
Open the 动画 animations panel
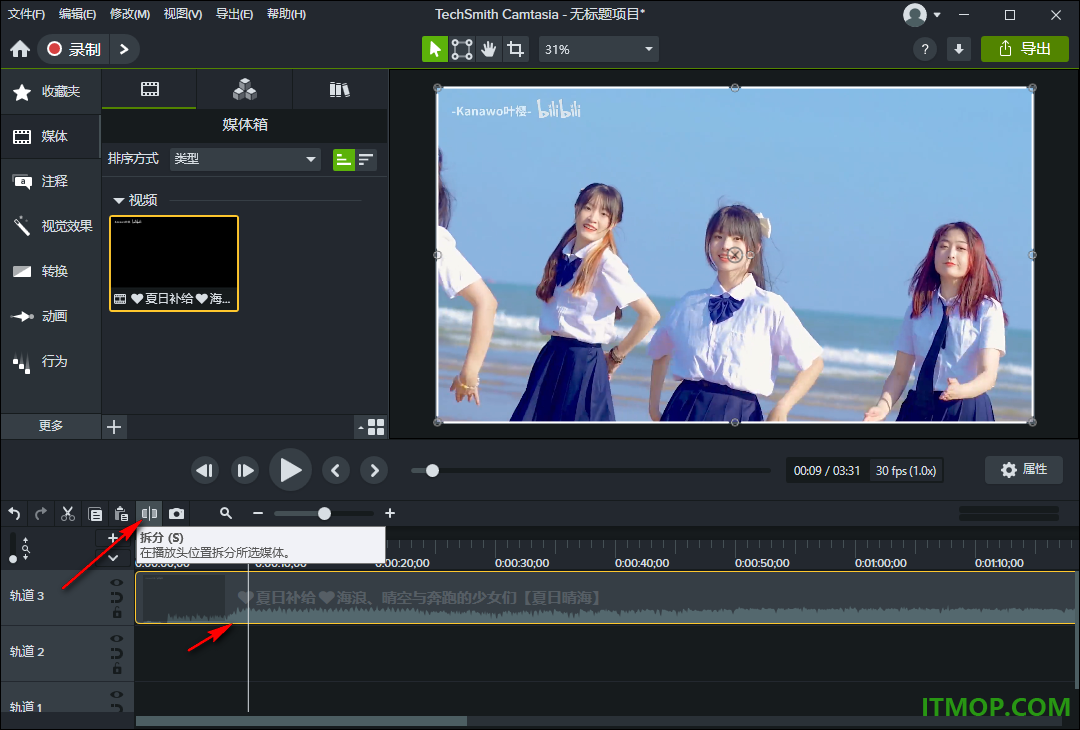[51, 316]
